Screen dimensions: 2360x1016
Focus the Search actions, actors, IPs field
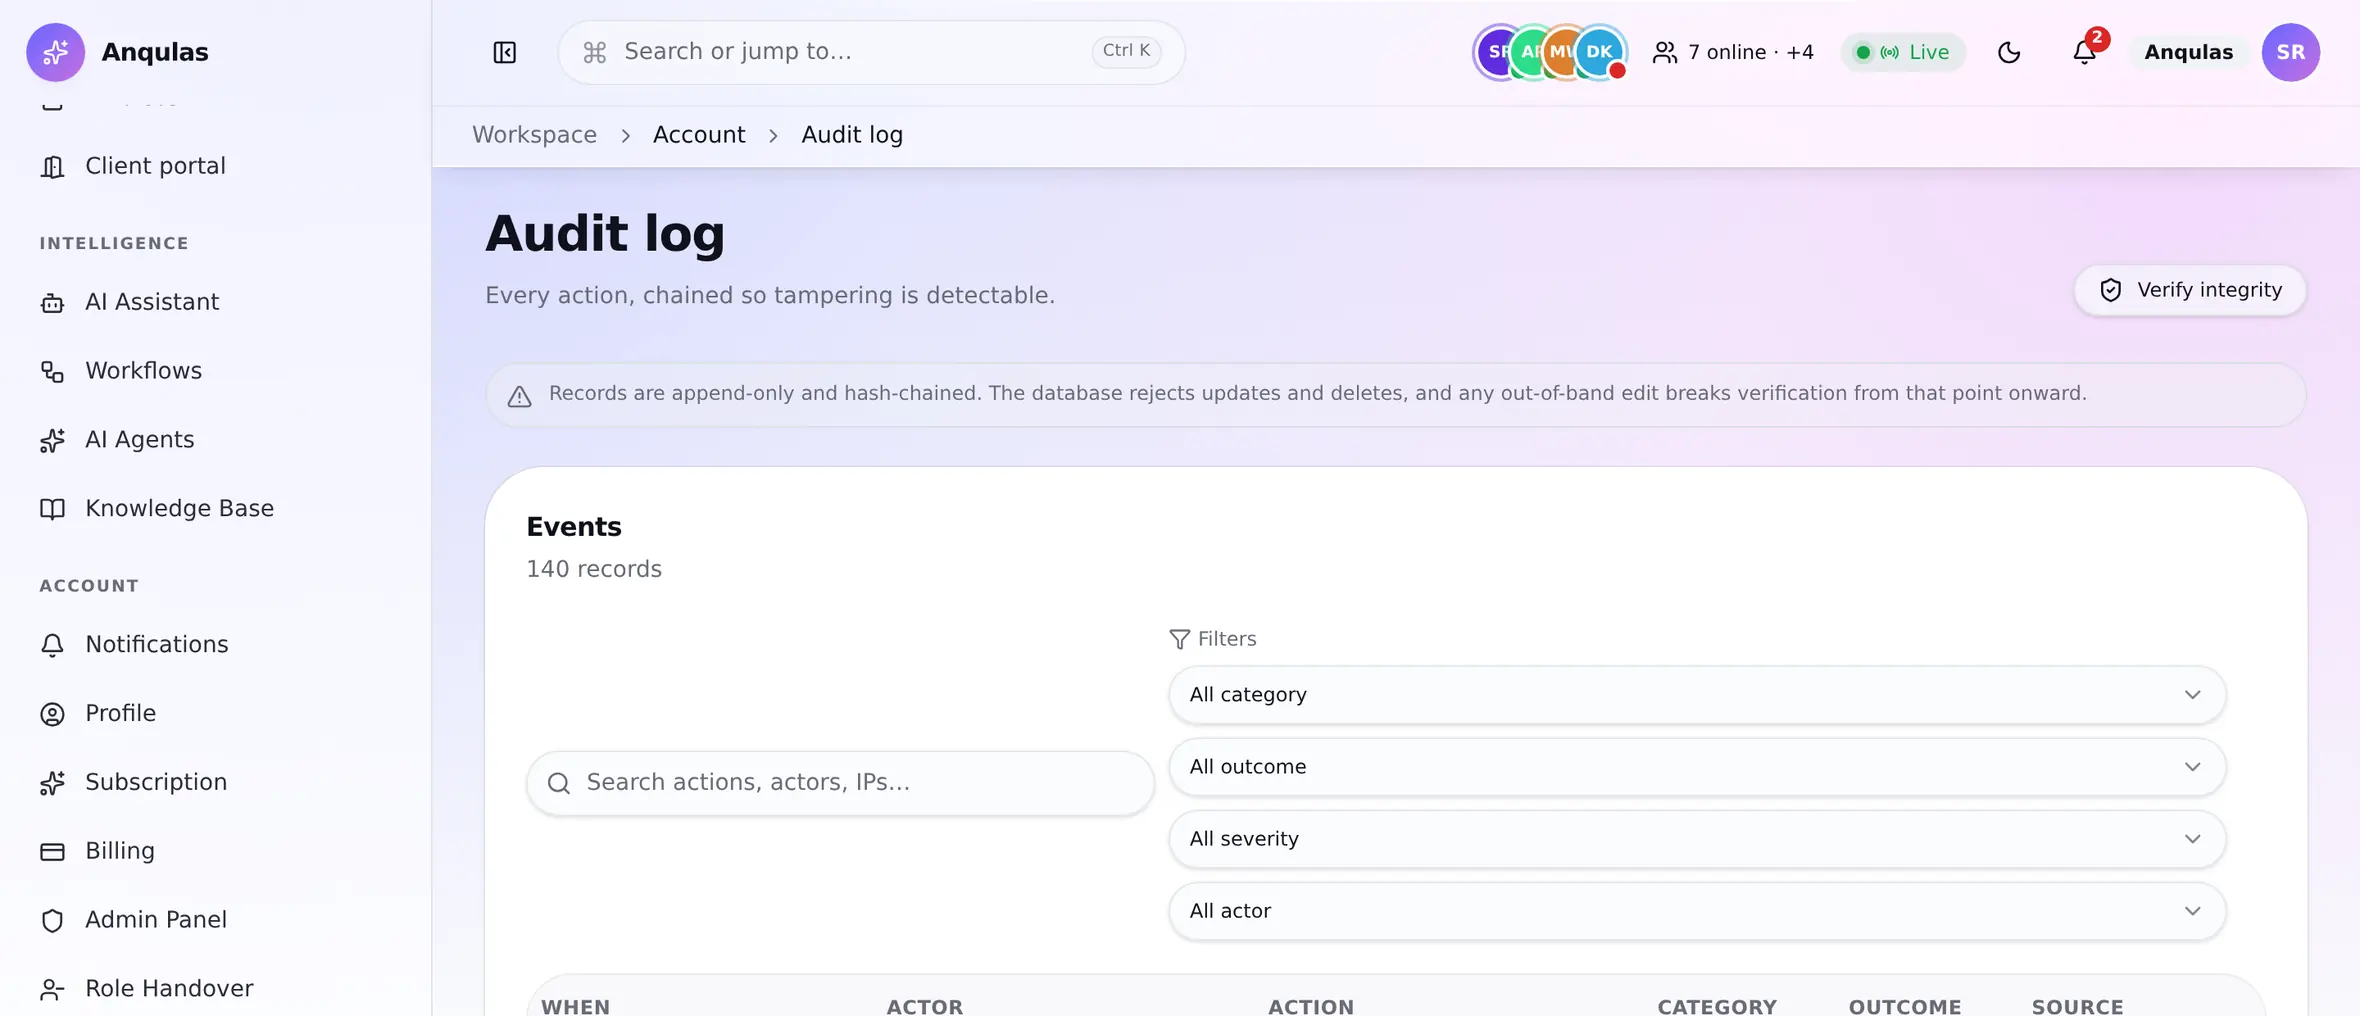pyautogui.click(x=840, y=783)
